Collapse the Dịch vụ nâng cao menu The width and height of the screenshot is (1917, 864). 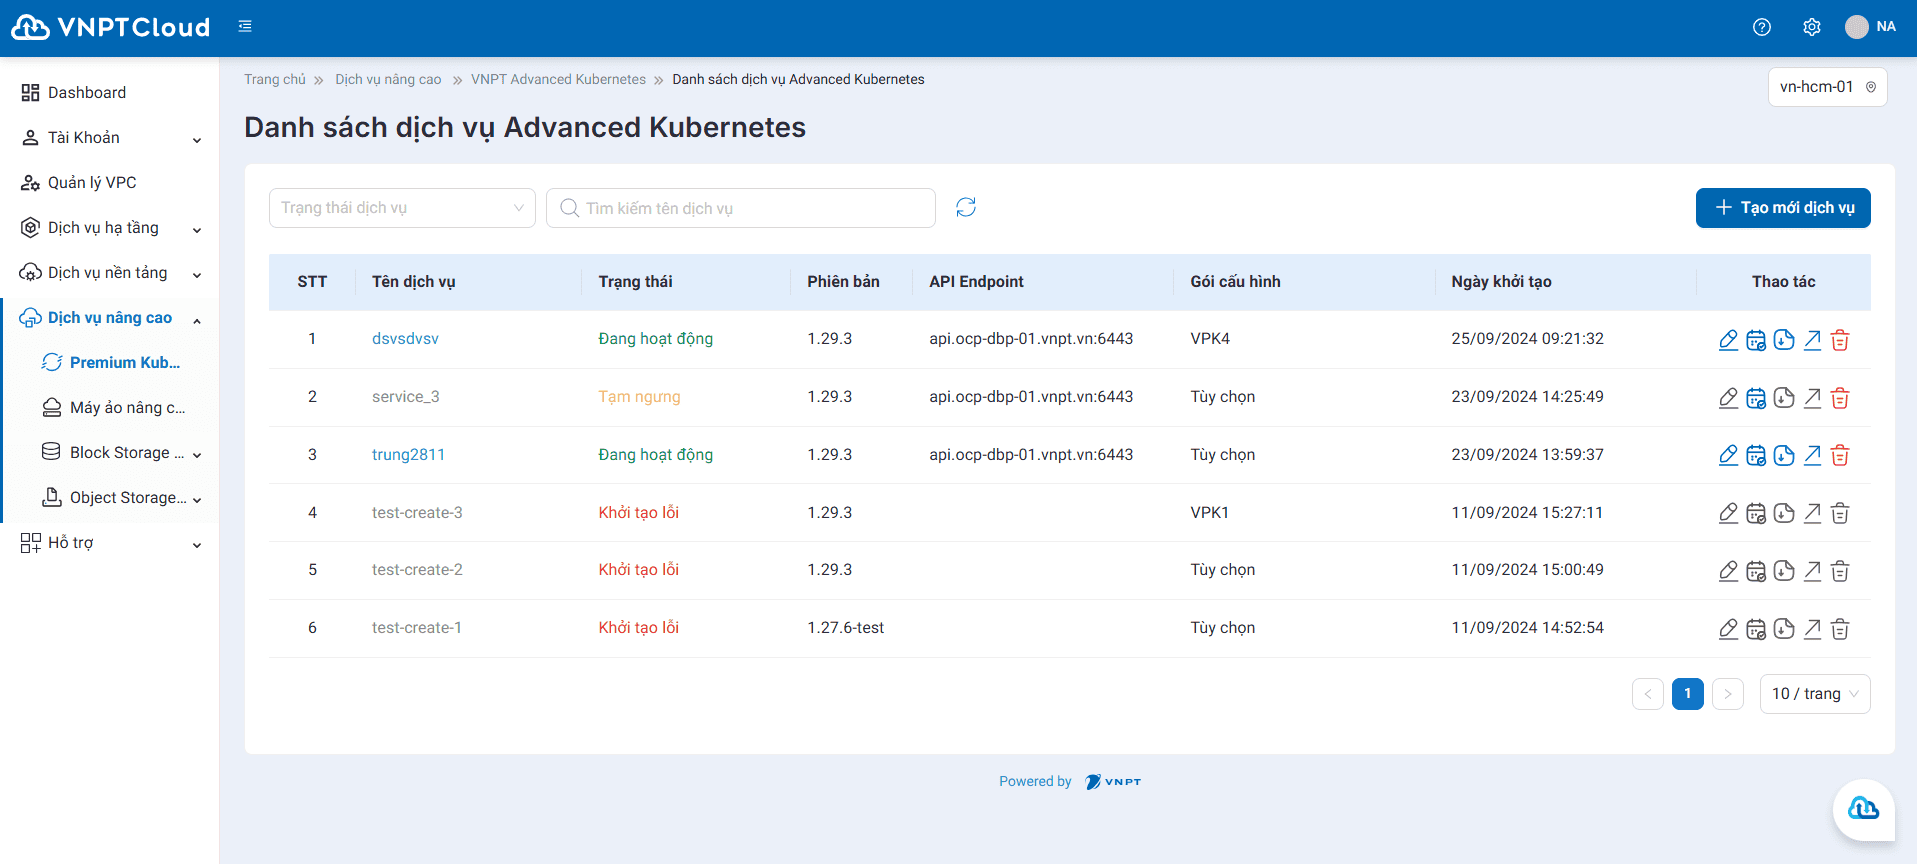click(x=110, y=318)
